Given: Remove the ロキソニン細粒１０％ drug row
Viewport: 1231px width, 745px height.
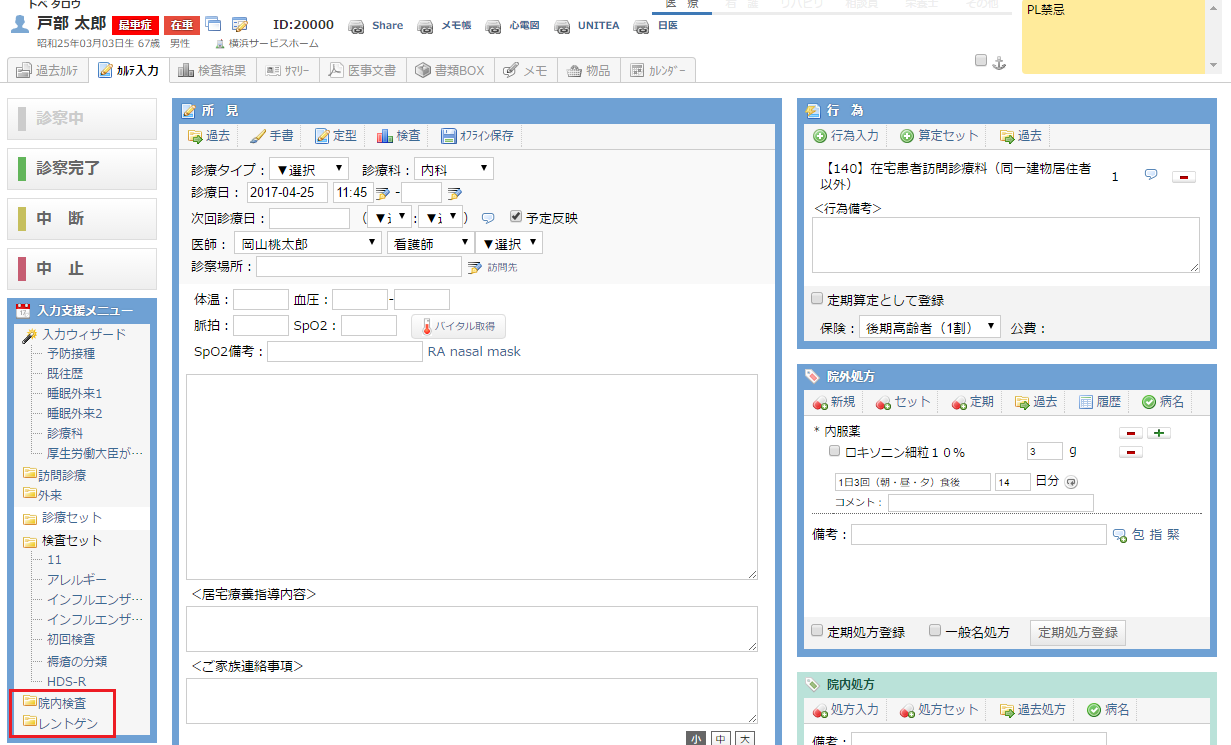Looking at the screenshot, I should [1130, 452].
